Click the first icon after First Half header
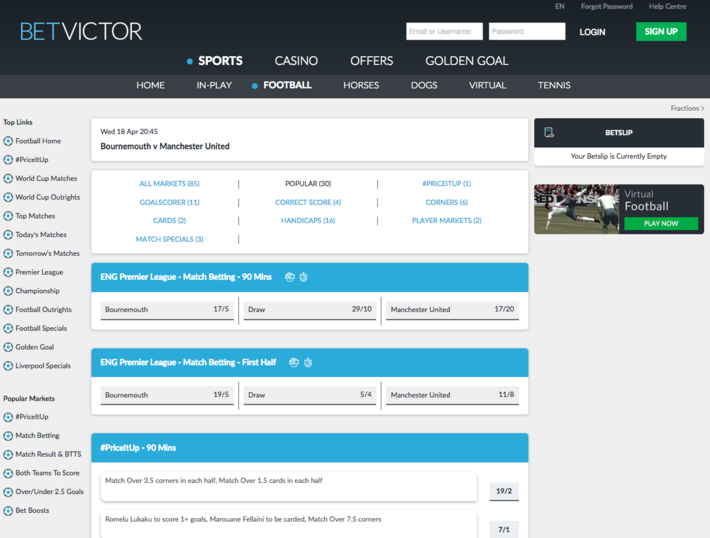The height and width of the screenshot is (538, 710). pyautogui.click(x=294, y=362)
